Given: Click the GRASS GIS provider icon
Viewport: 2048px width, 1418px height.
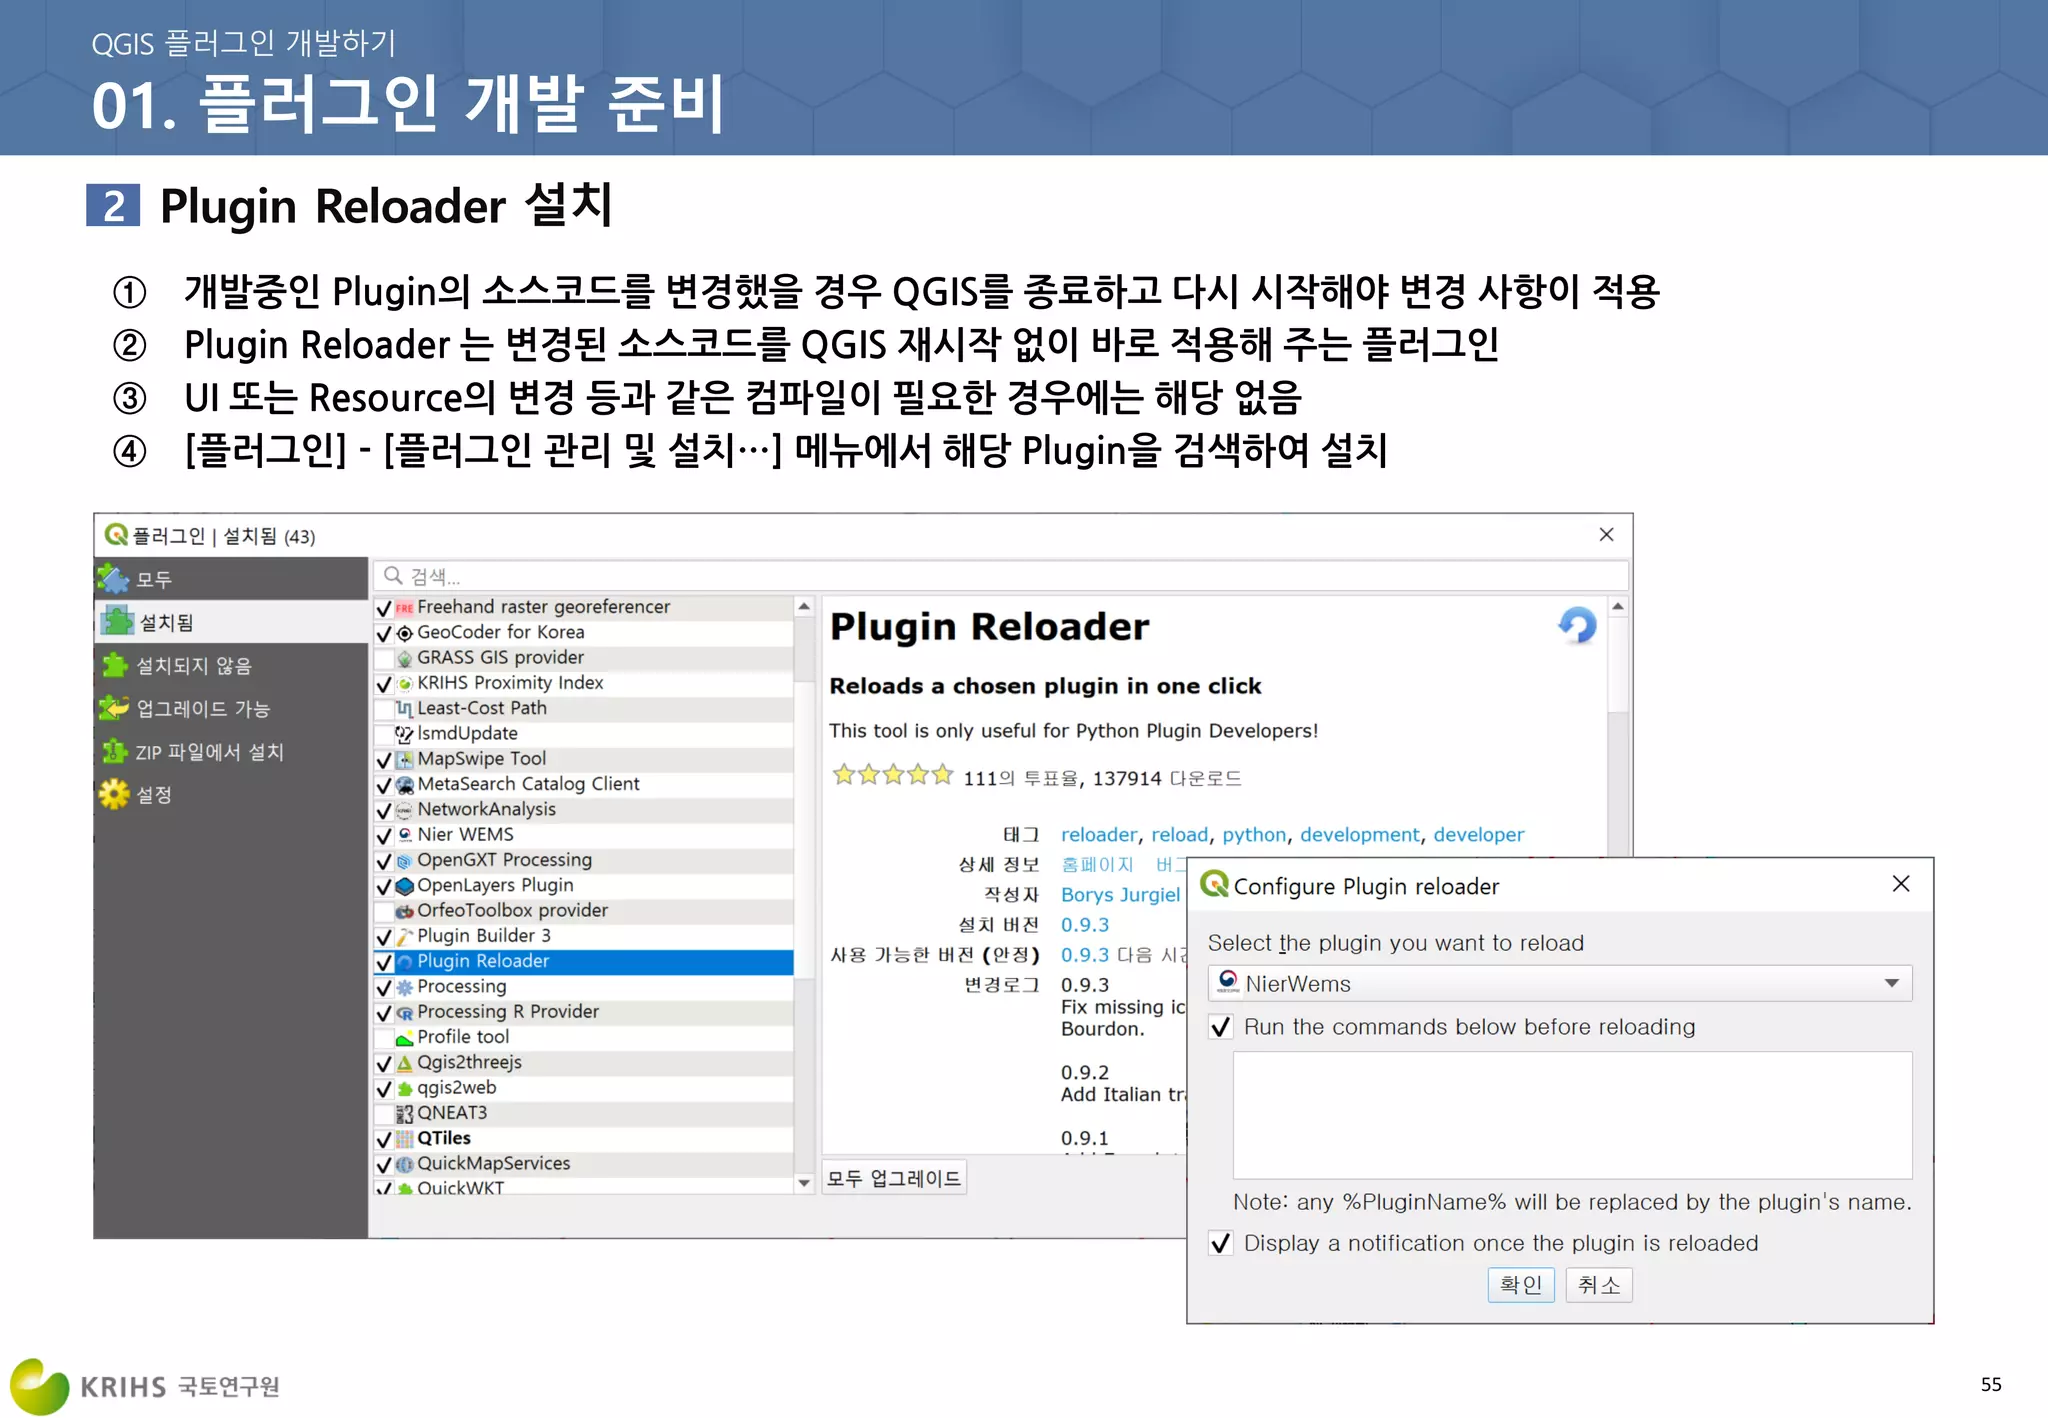Looking at the screenshot, I should tap(405, 659).
